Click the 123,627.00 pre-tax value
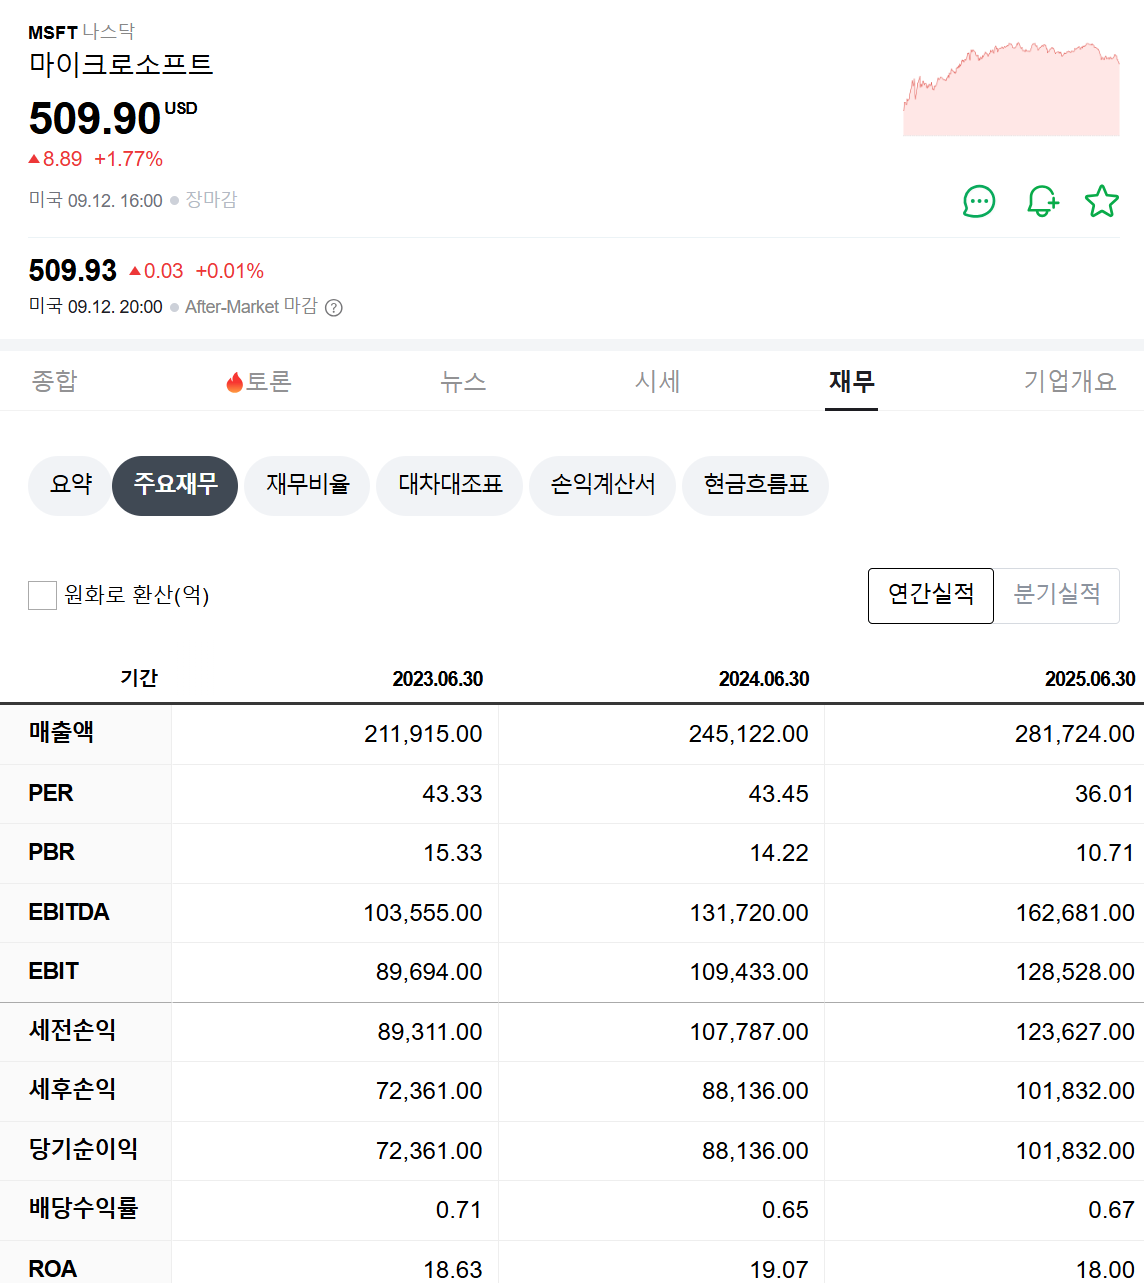This screenshot has width=1144, height=1283. pos(1075,1032)
